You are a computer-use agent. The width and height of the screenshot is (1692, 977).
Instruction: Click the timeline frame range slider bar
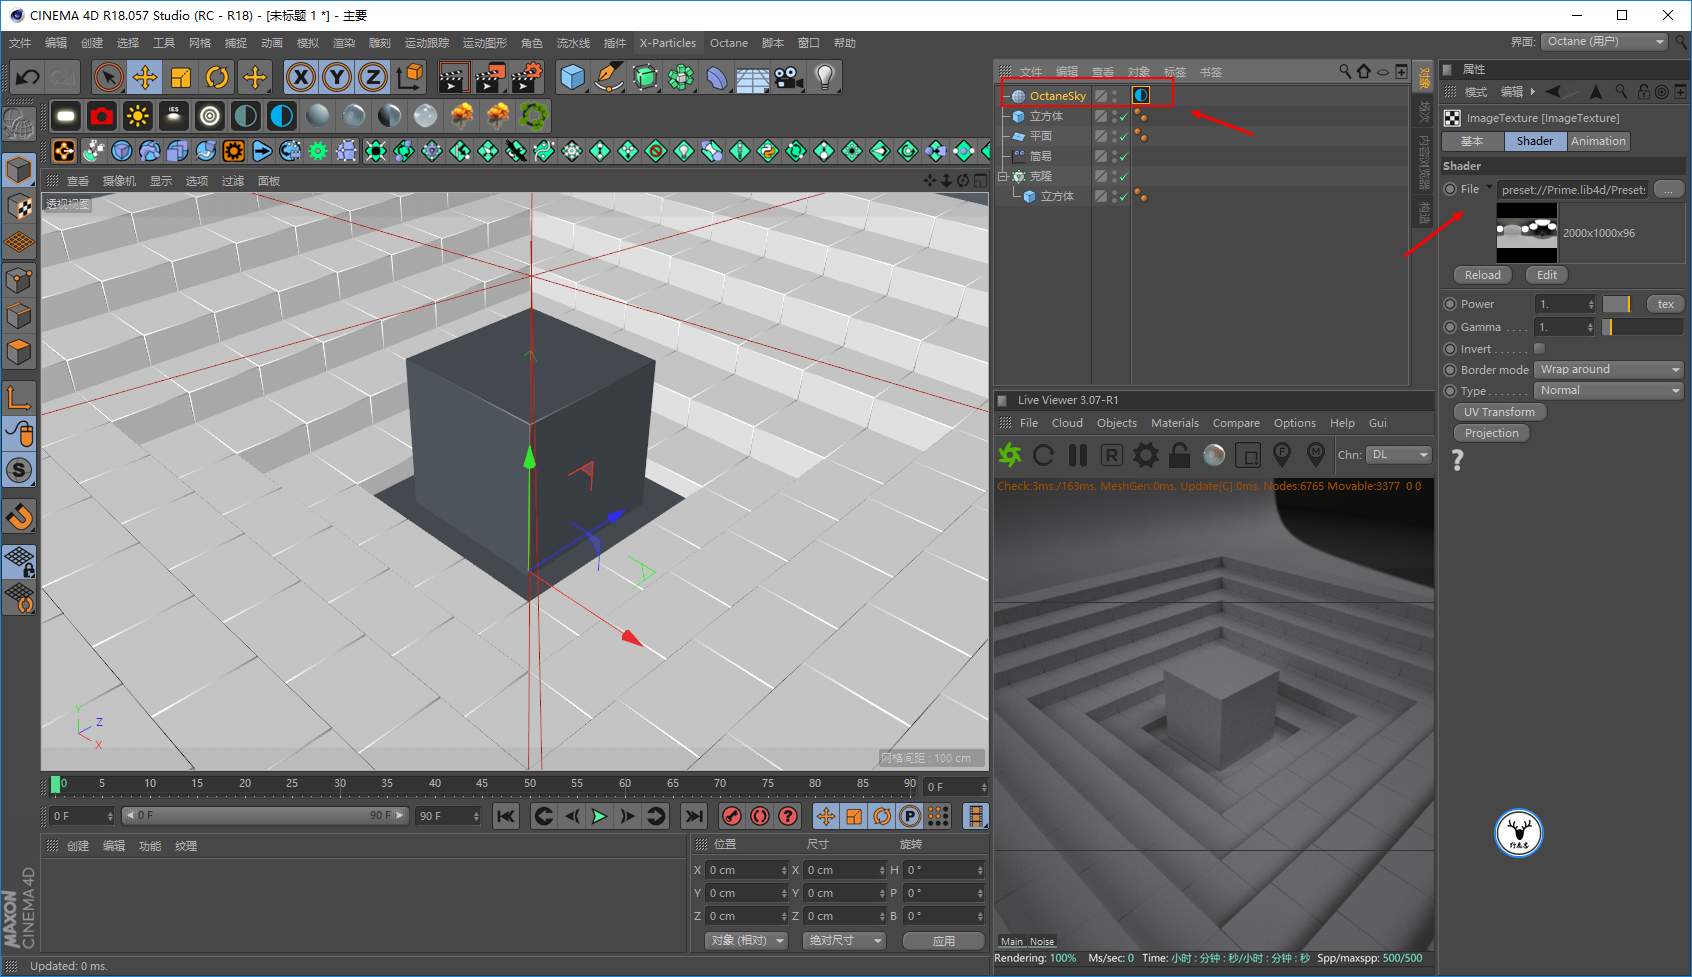(265, 816)
